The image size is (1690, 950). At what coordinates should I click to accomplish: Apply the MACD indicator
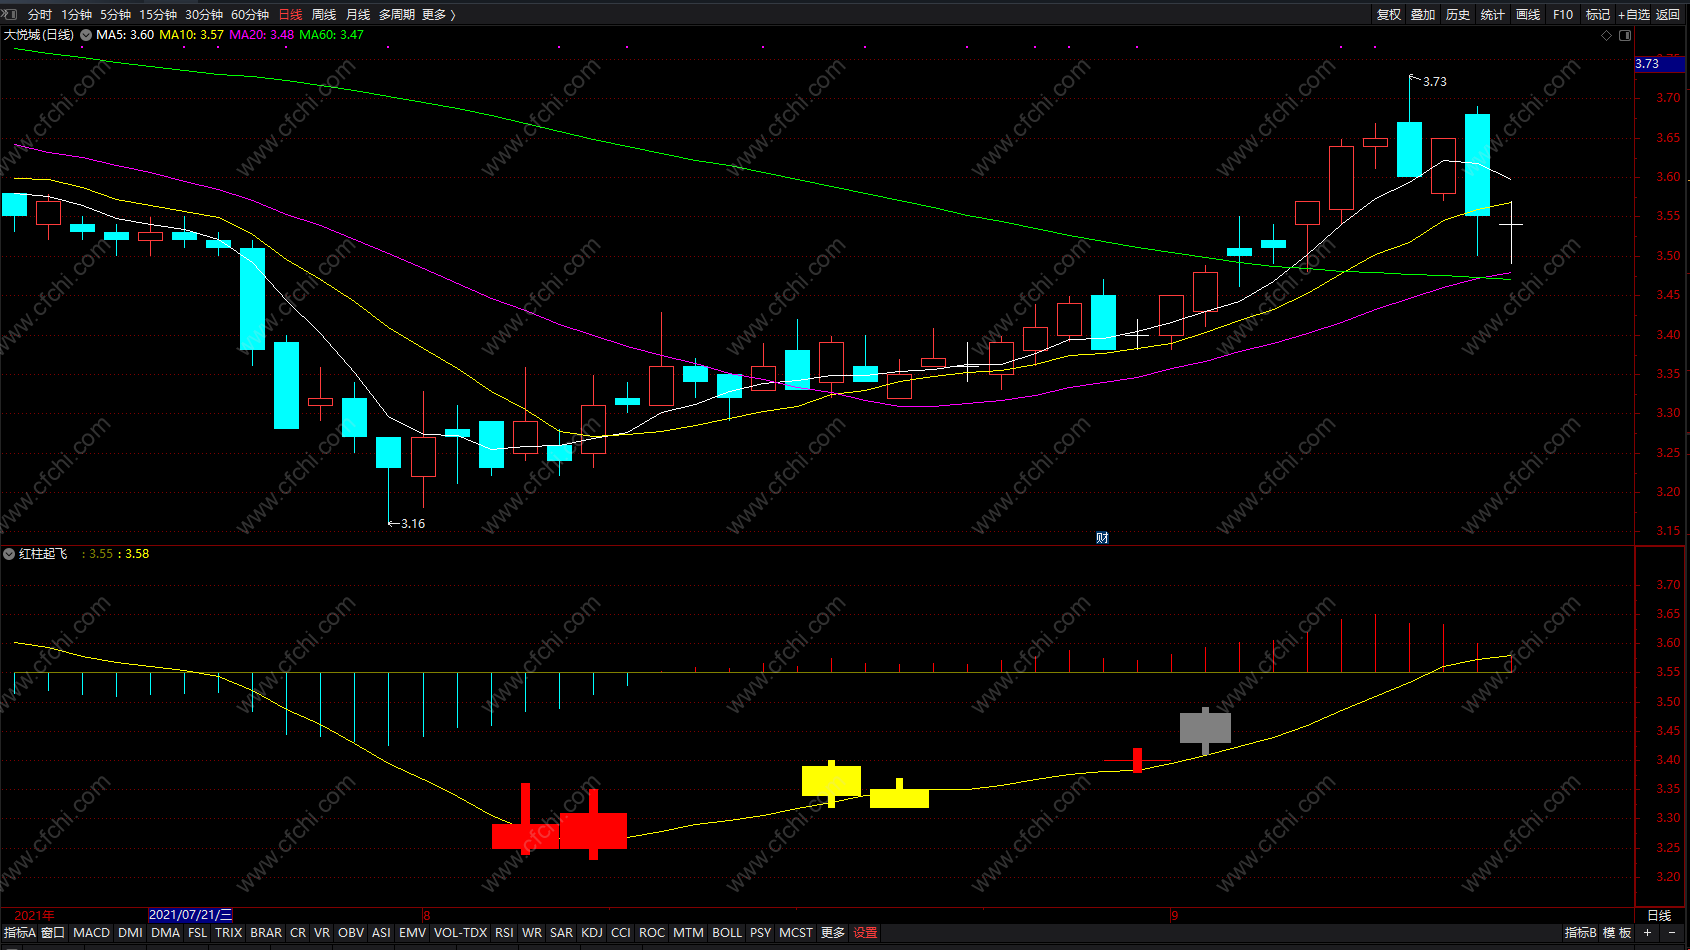click(x=91, y=932)
